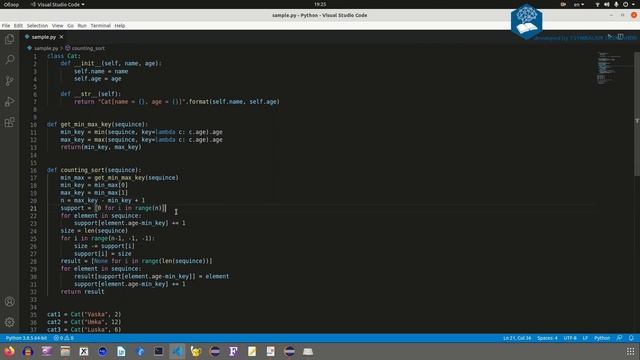Image resolution: width=640 pixels, height=360 pixels.
Task: Click 'def get_min_max_key(sequence):' line
Action: [97, 124]
